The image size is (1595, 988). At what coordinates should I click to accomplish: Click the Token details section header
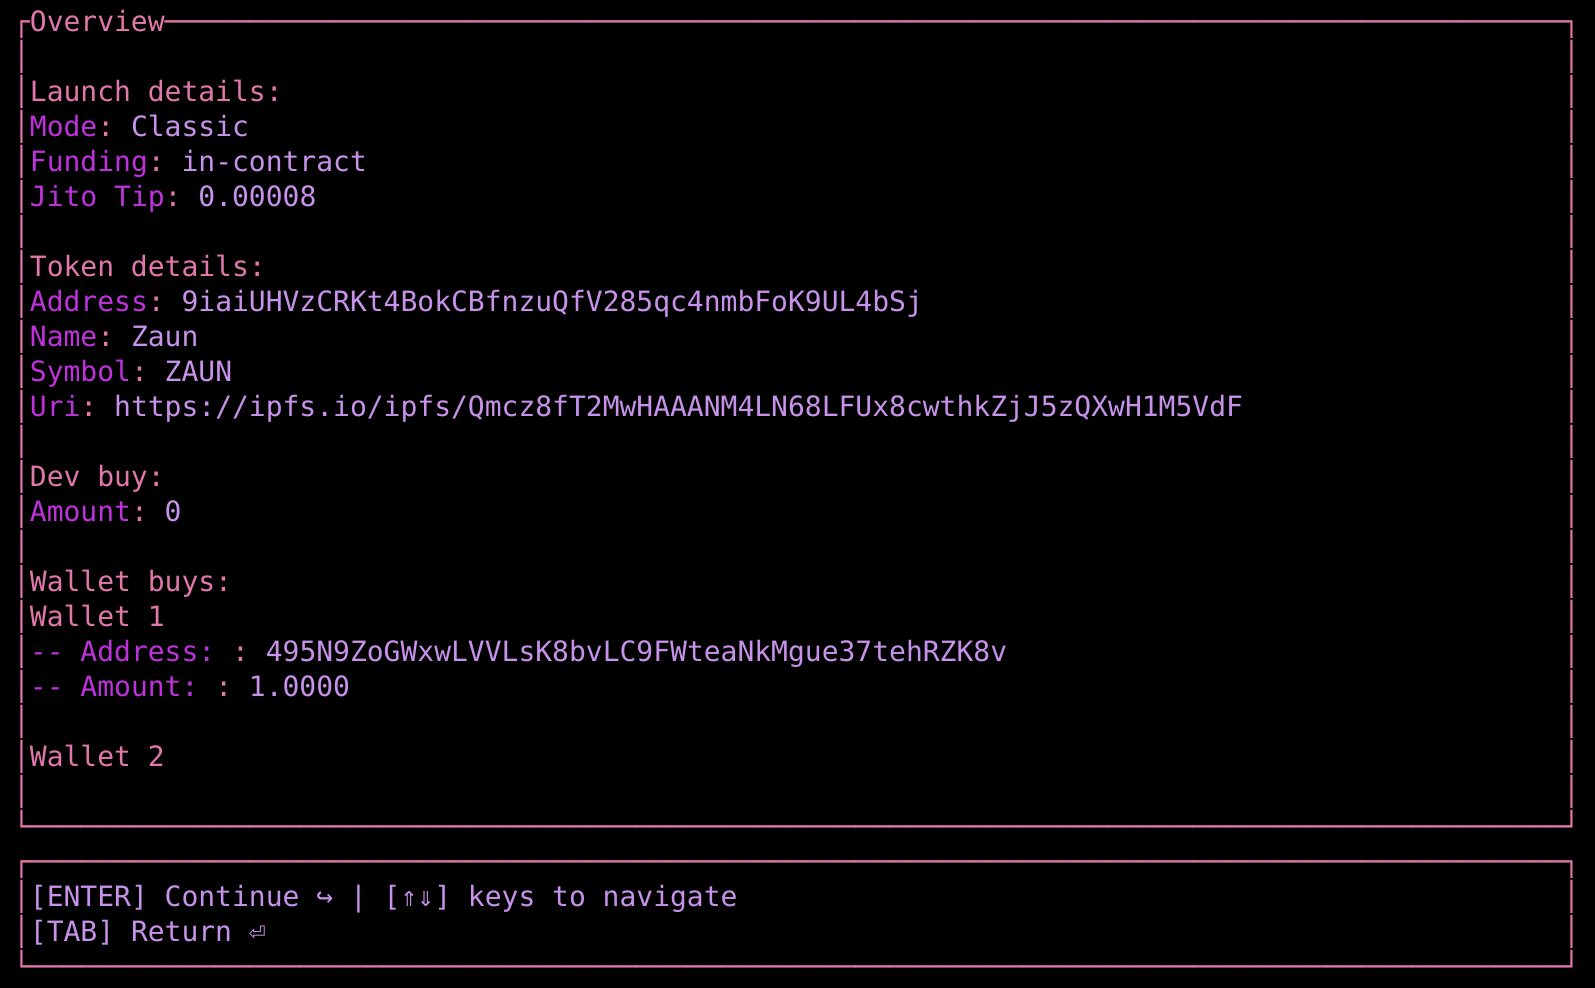tap(146, 267)
